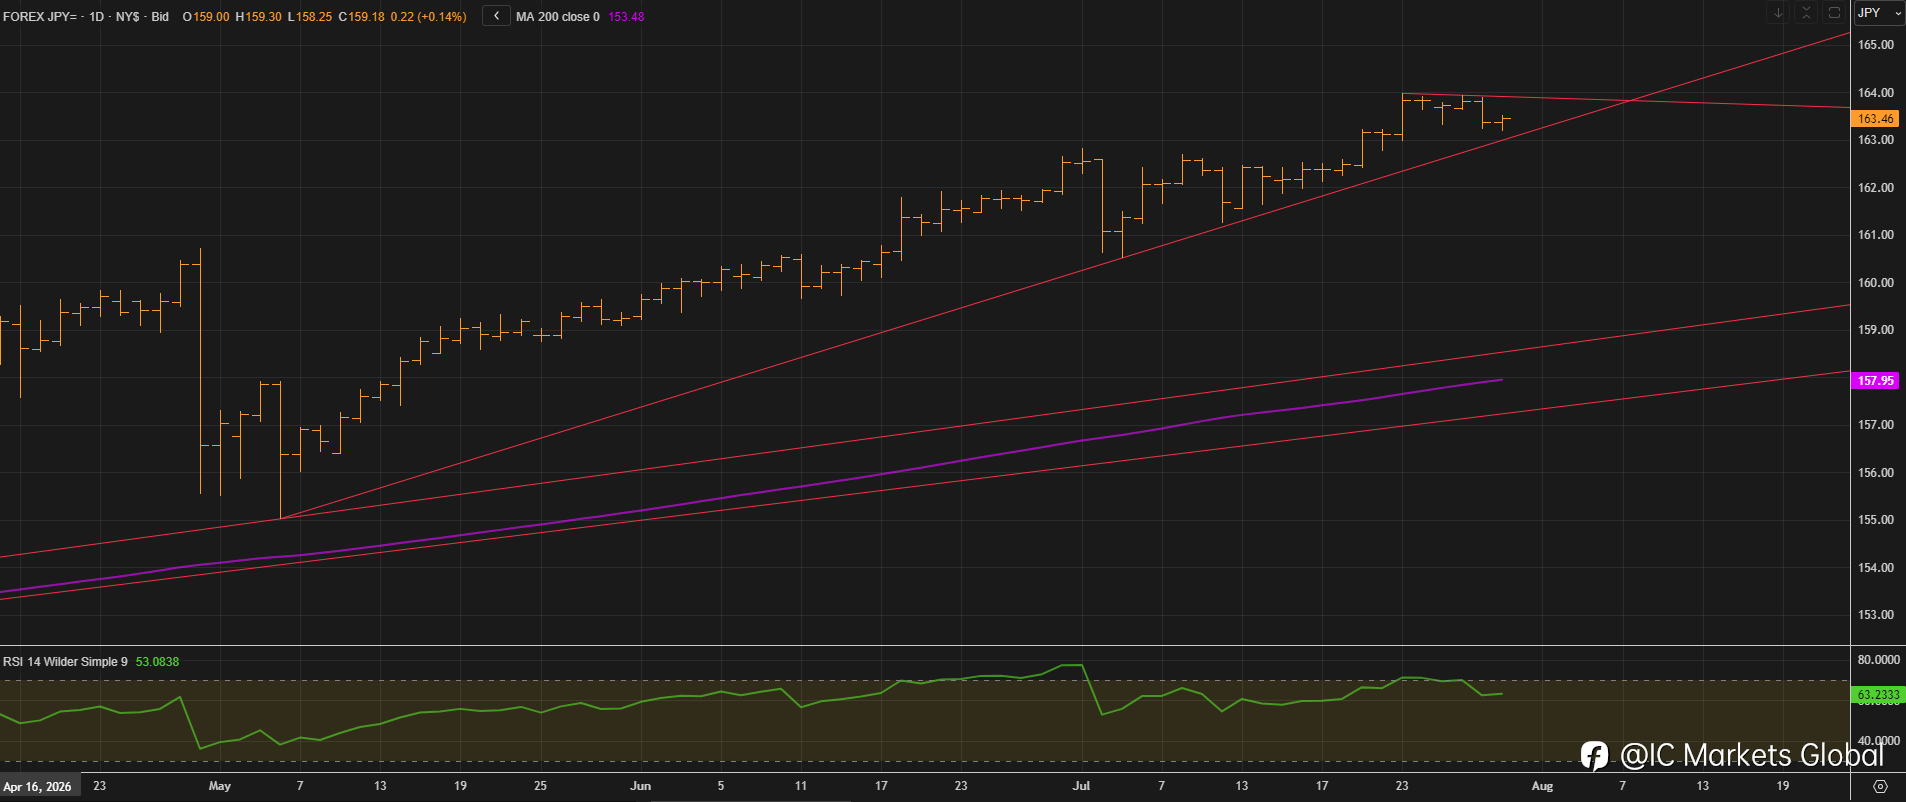1906x802 pixels.
Task: Click the FOREX JPY= symbol label
Action: [41, 17]
